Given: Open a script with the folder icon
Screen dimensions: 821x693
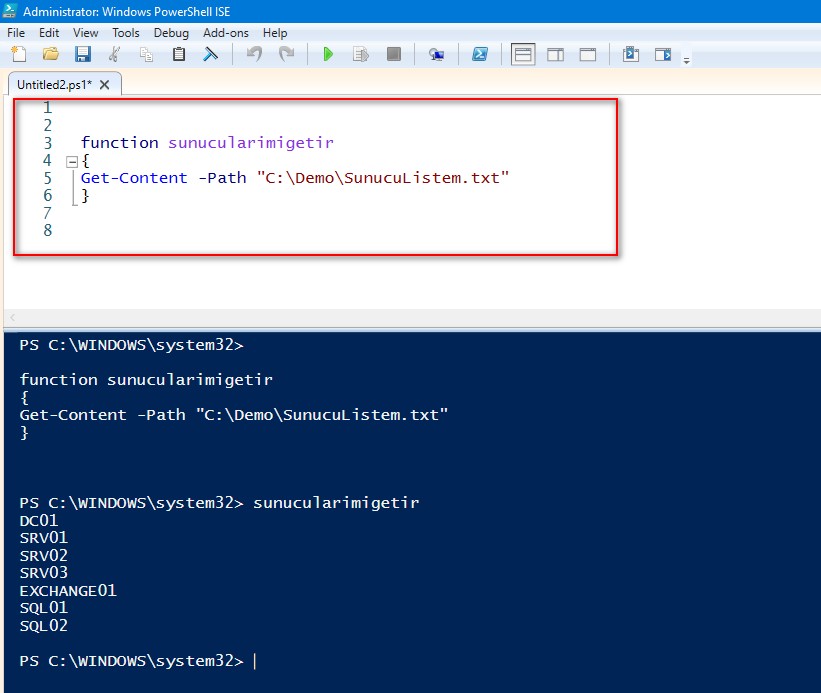Looking at the screenshot, I should tap(50, 55).
